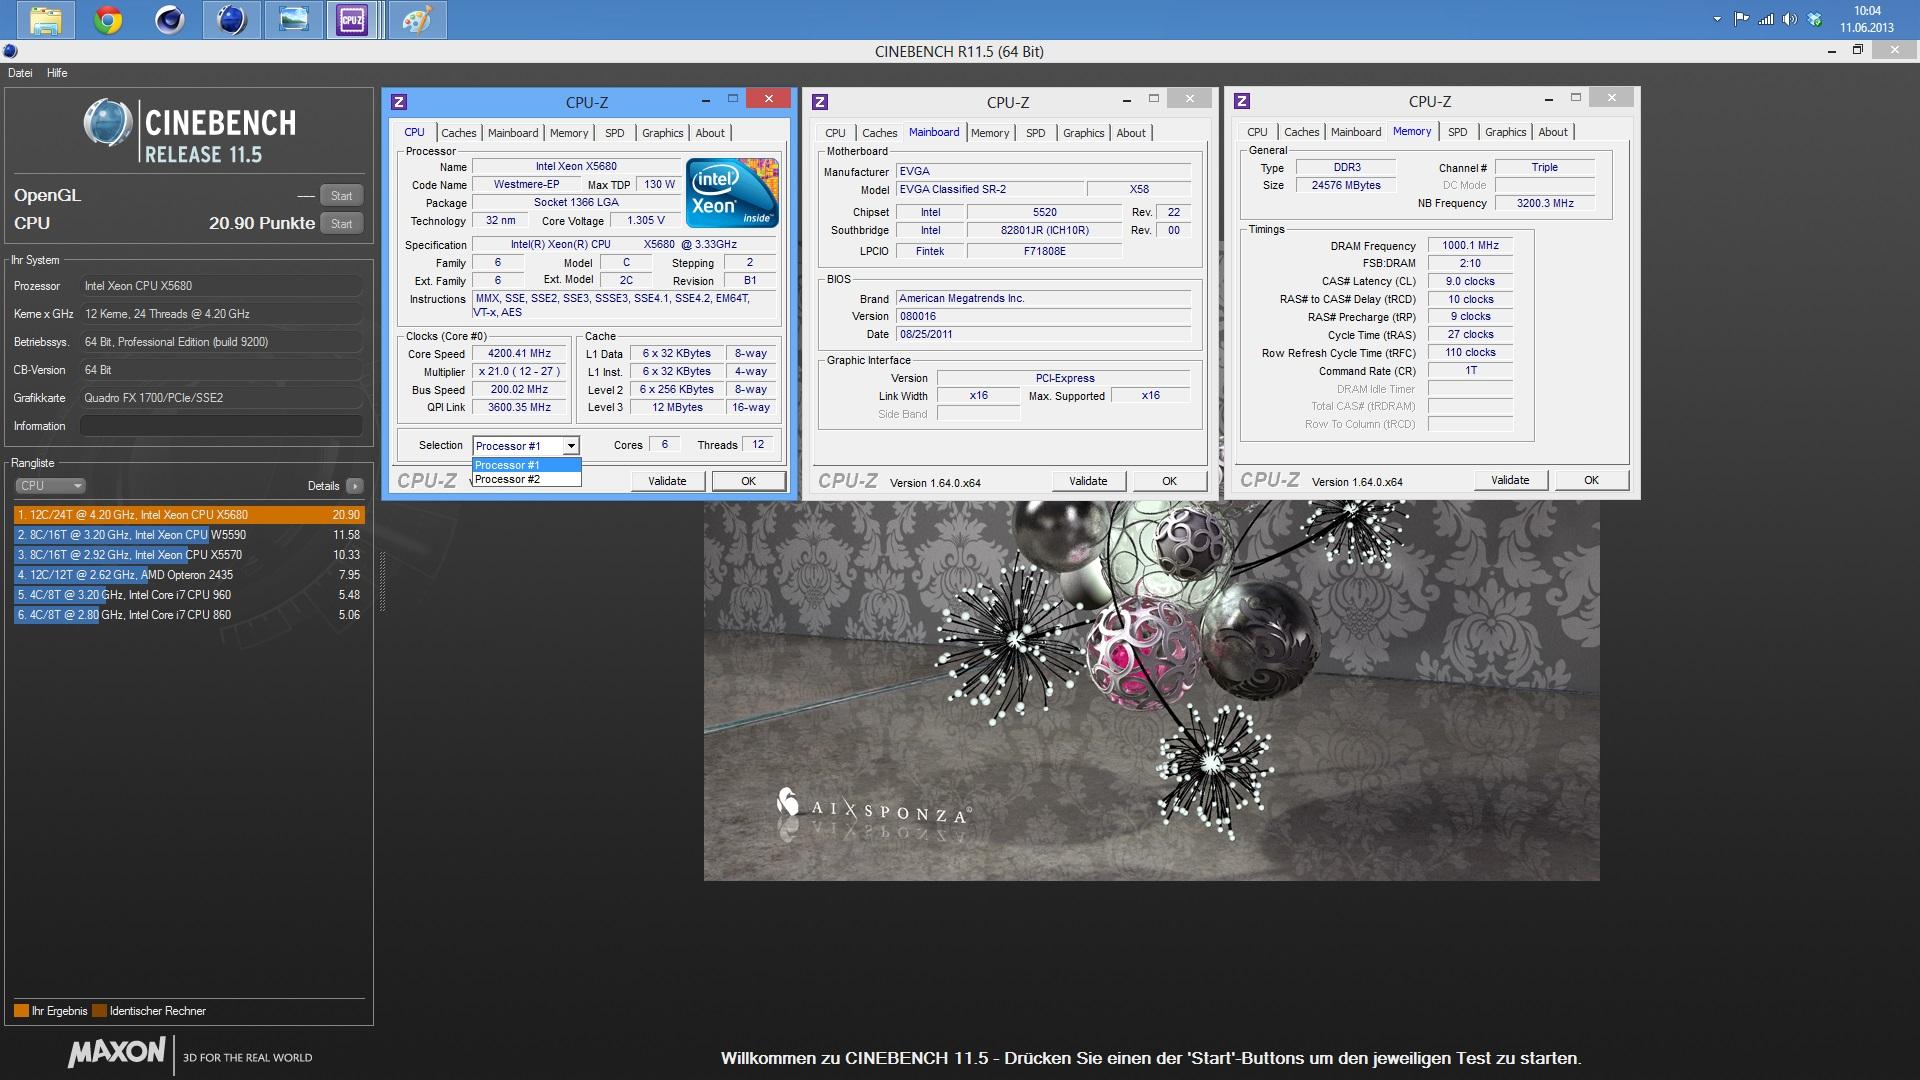Image resolution: width=1920 pixels, height=1080 pixels.
Task: Start the OpenGL benchmark
Action: [x=341, y=196]
